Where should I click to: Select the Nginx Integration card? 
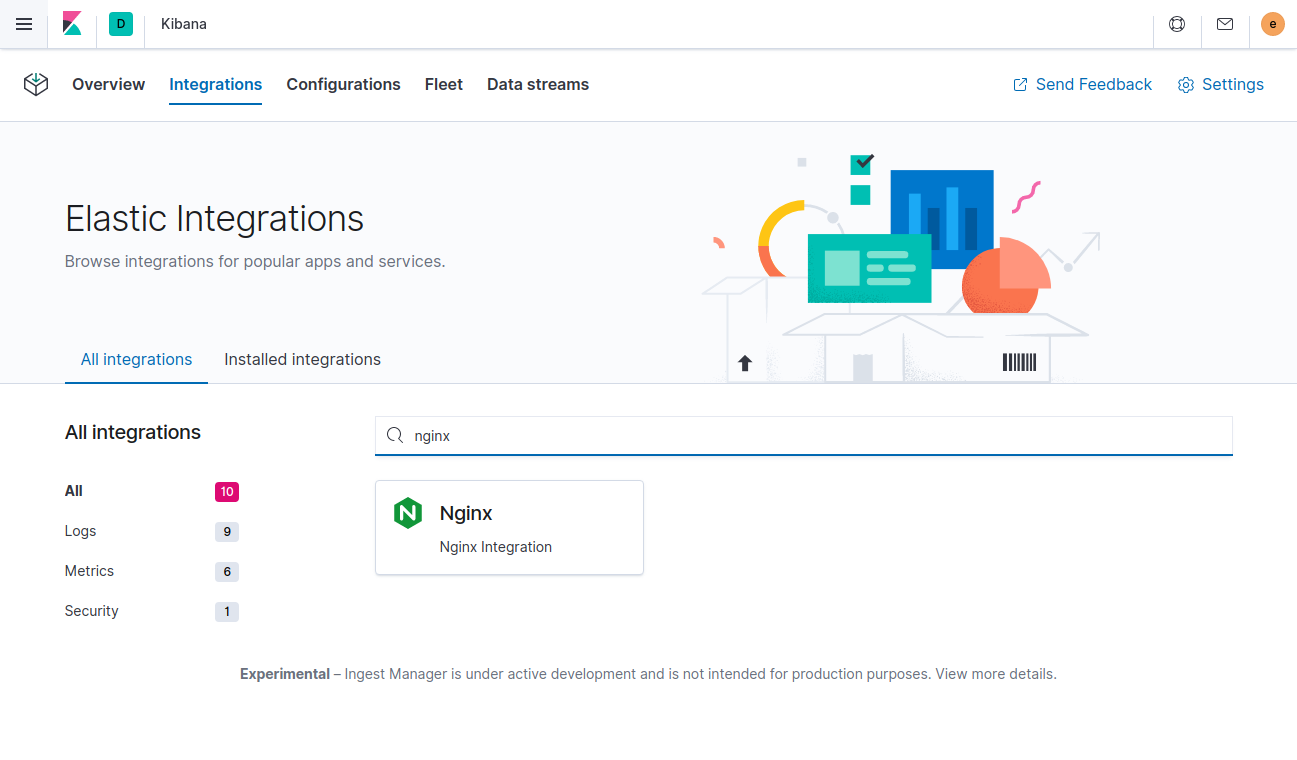click(x=509, y=527)
